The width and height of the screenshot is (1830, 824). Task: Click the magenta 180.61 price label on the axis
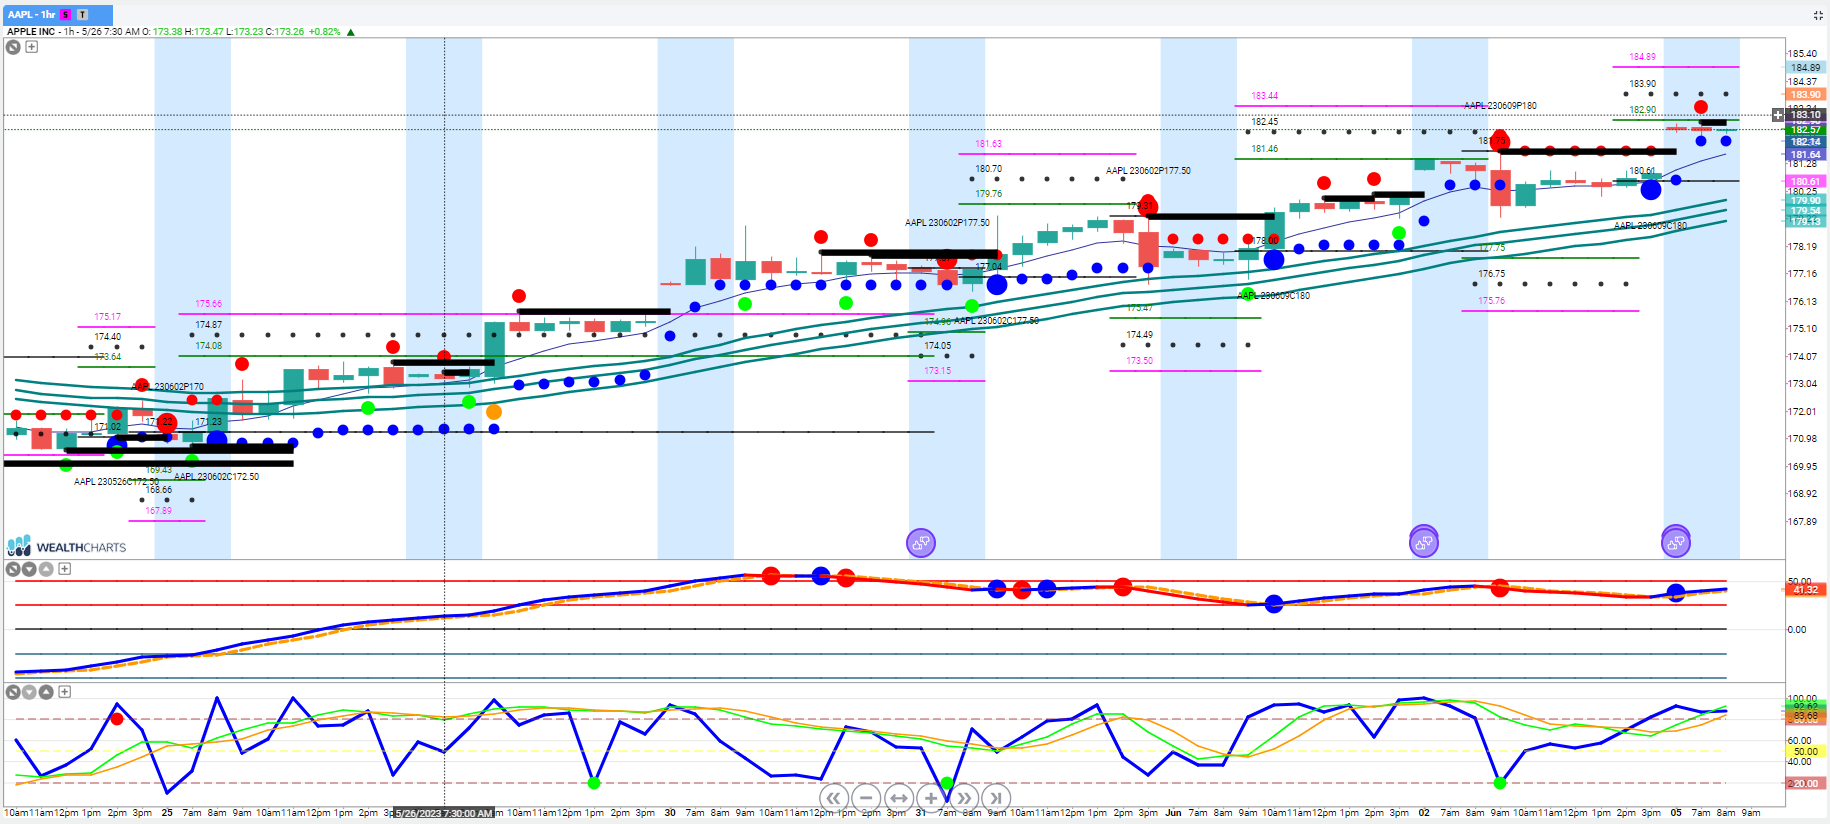coord(1805,182)
